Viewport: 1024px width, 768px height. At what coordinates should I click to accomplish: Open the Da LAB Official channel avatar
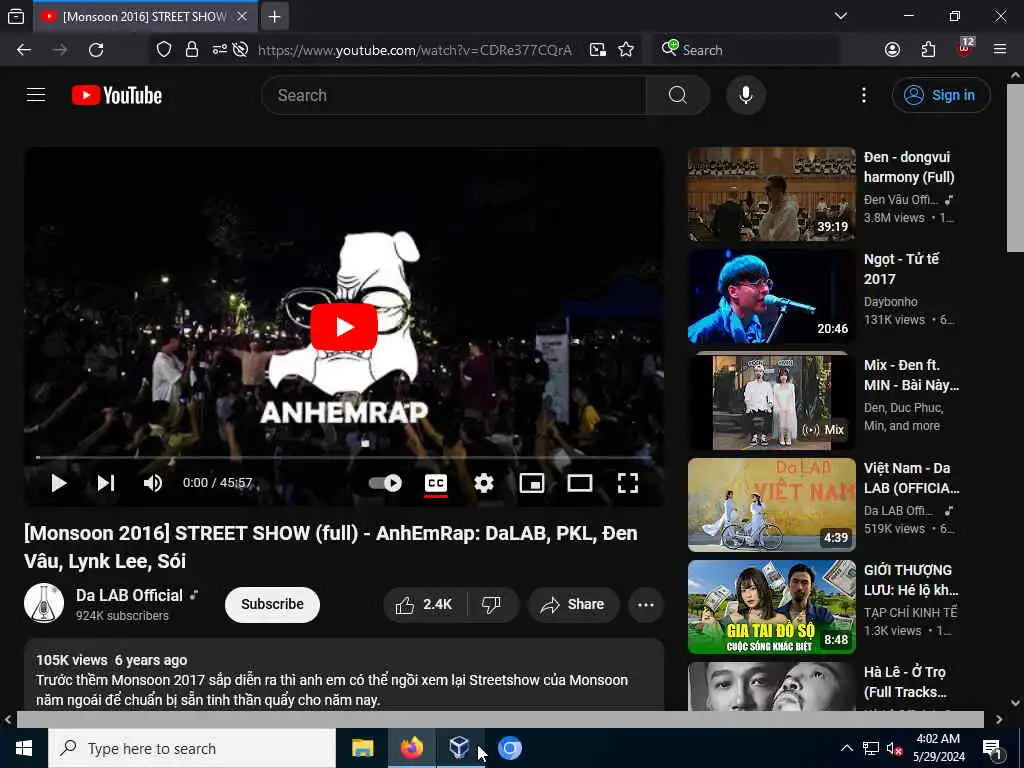tap(44, 603)
